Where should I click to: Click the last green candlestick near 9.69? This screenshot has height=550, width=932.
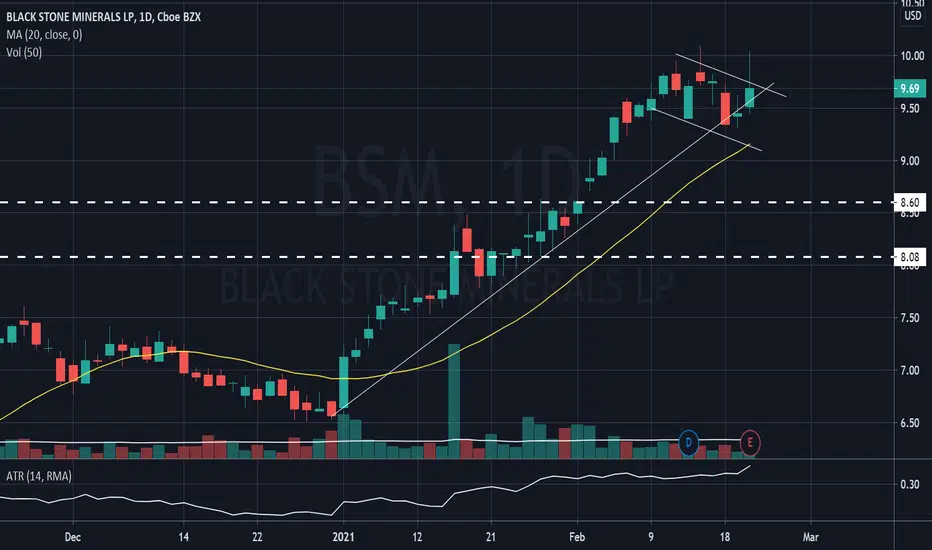pyautogui.click(x=750, y=98)
